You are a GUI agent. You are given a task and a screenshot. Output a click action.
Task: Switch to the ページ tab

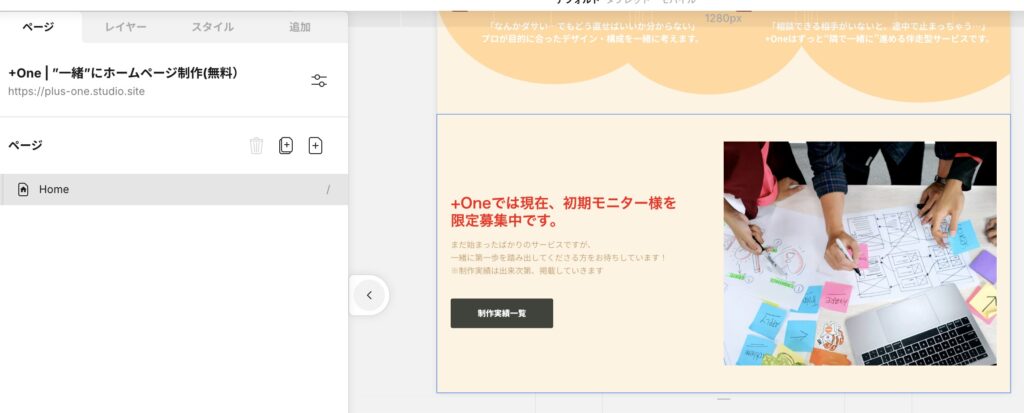38,27
